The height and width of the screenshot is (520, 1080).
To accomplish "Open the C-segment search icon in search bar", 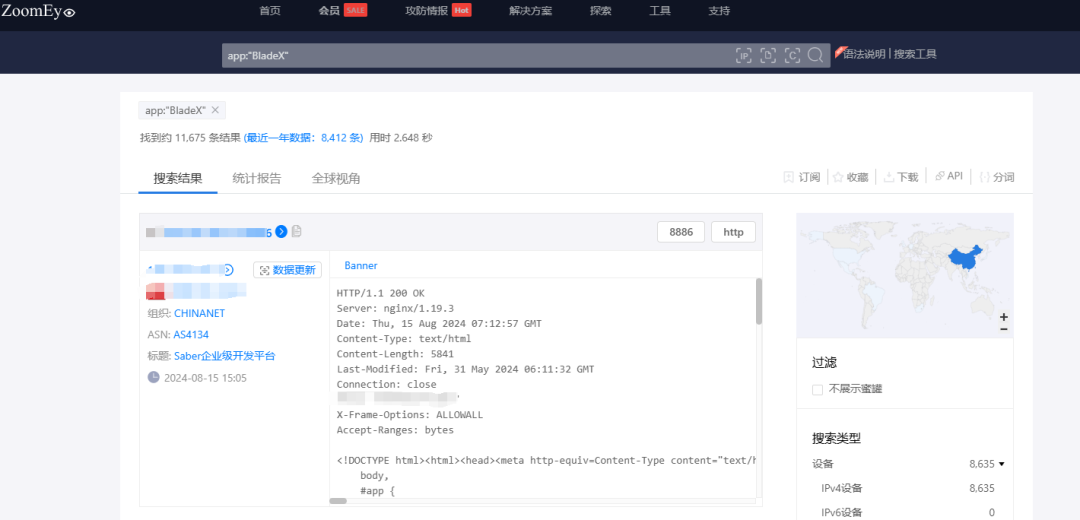I will 792,56.
